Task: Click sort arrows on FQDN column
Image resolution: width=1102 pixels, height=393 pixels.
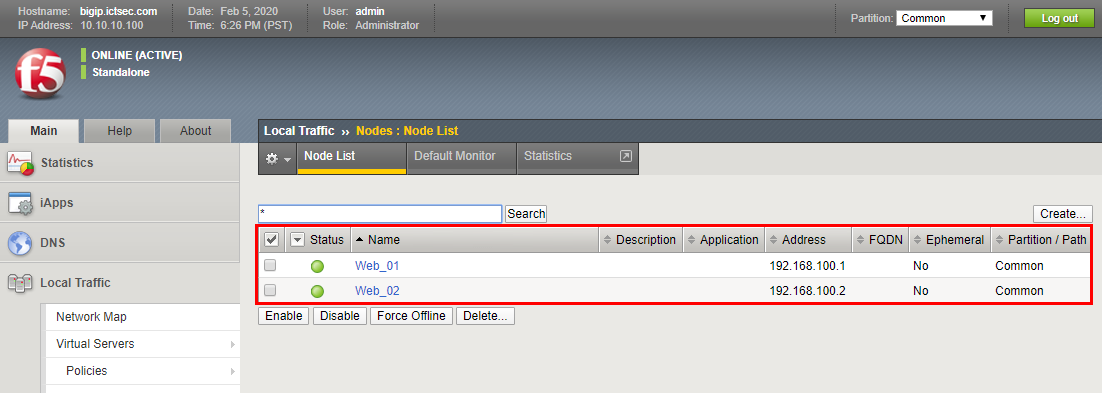Action: (861, 240)
